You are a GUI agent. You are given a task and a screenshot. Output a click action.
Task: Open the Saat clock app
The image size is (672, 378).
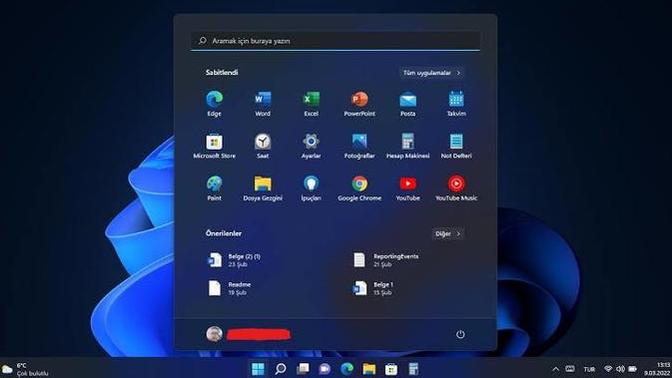pos(262,146)
